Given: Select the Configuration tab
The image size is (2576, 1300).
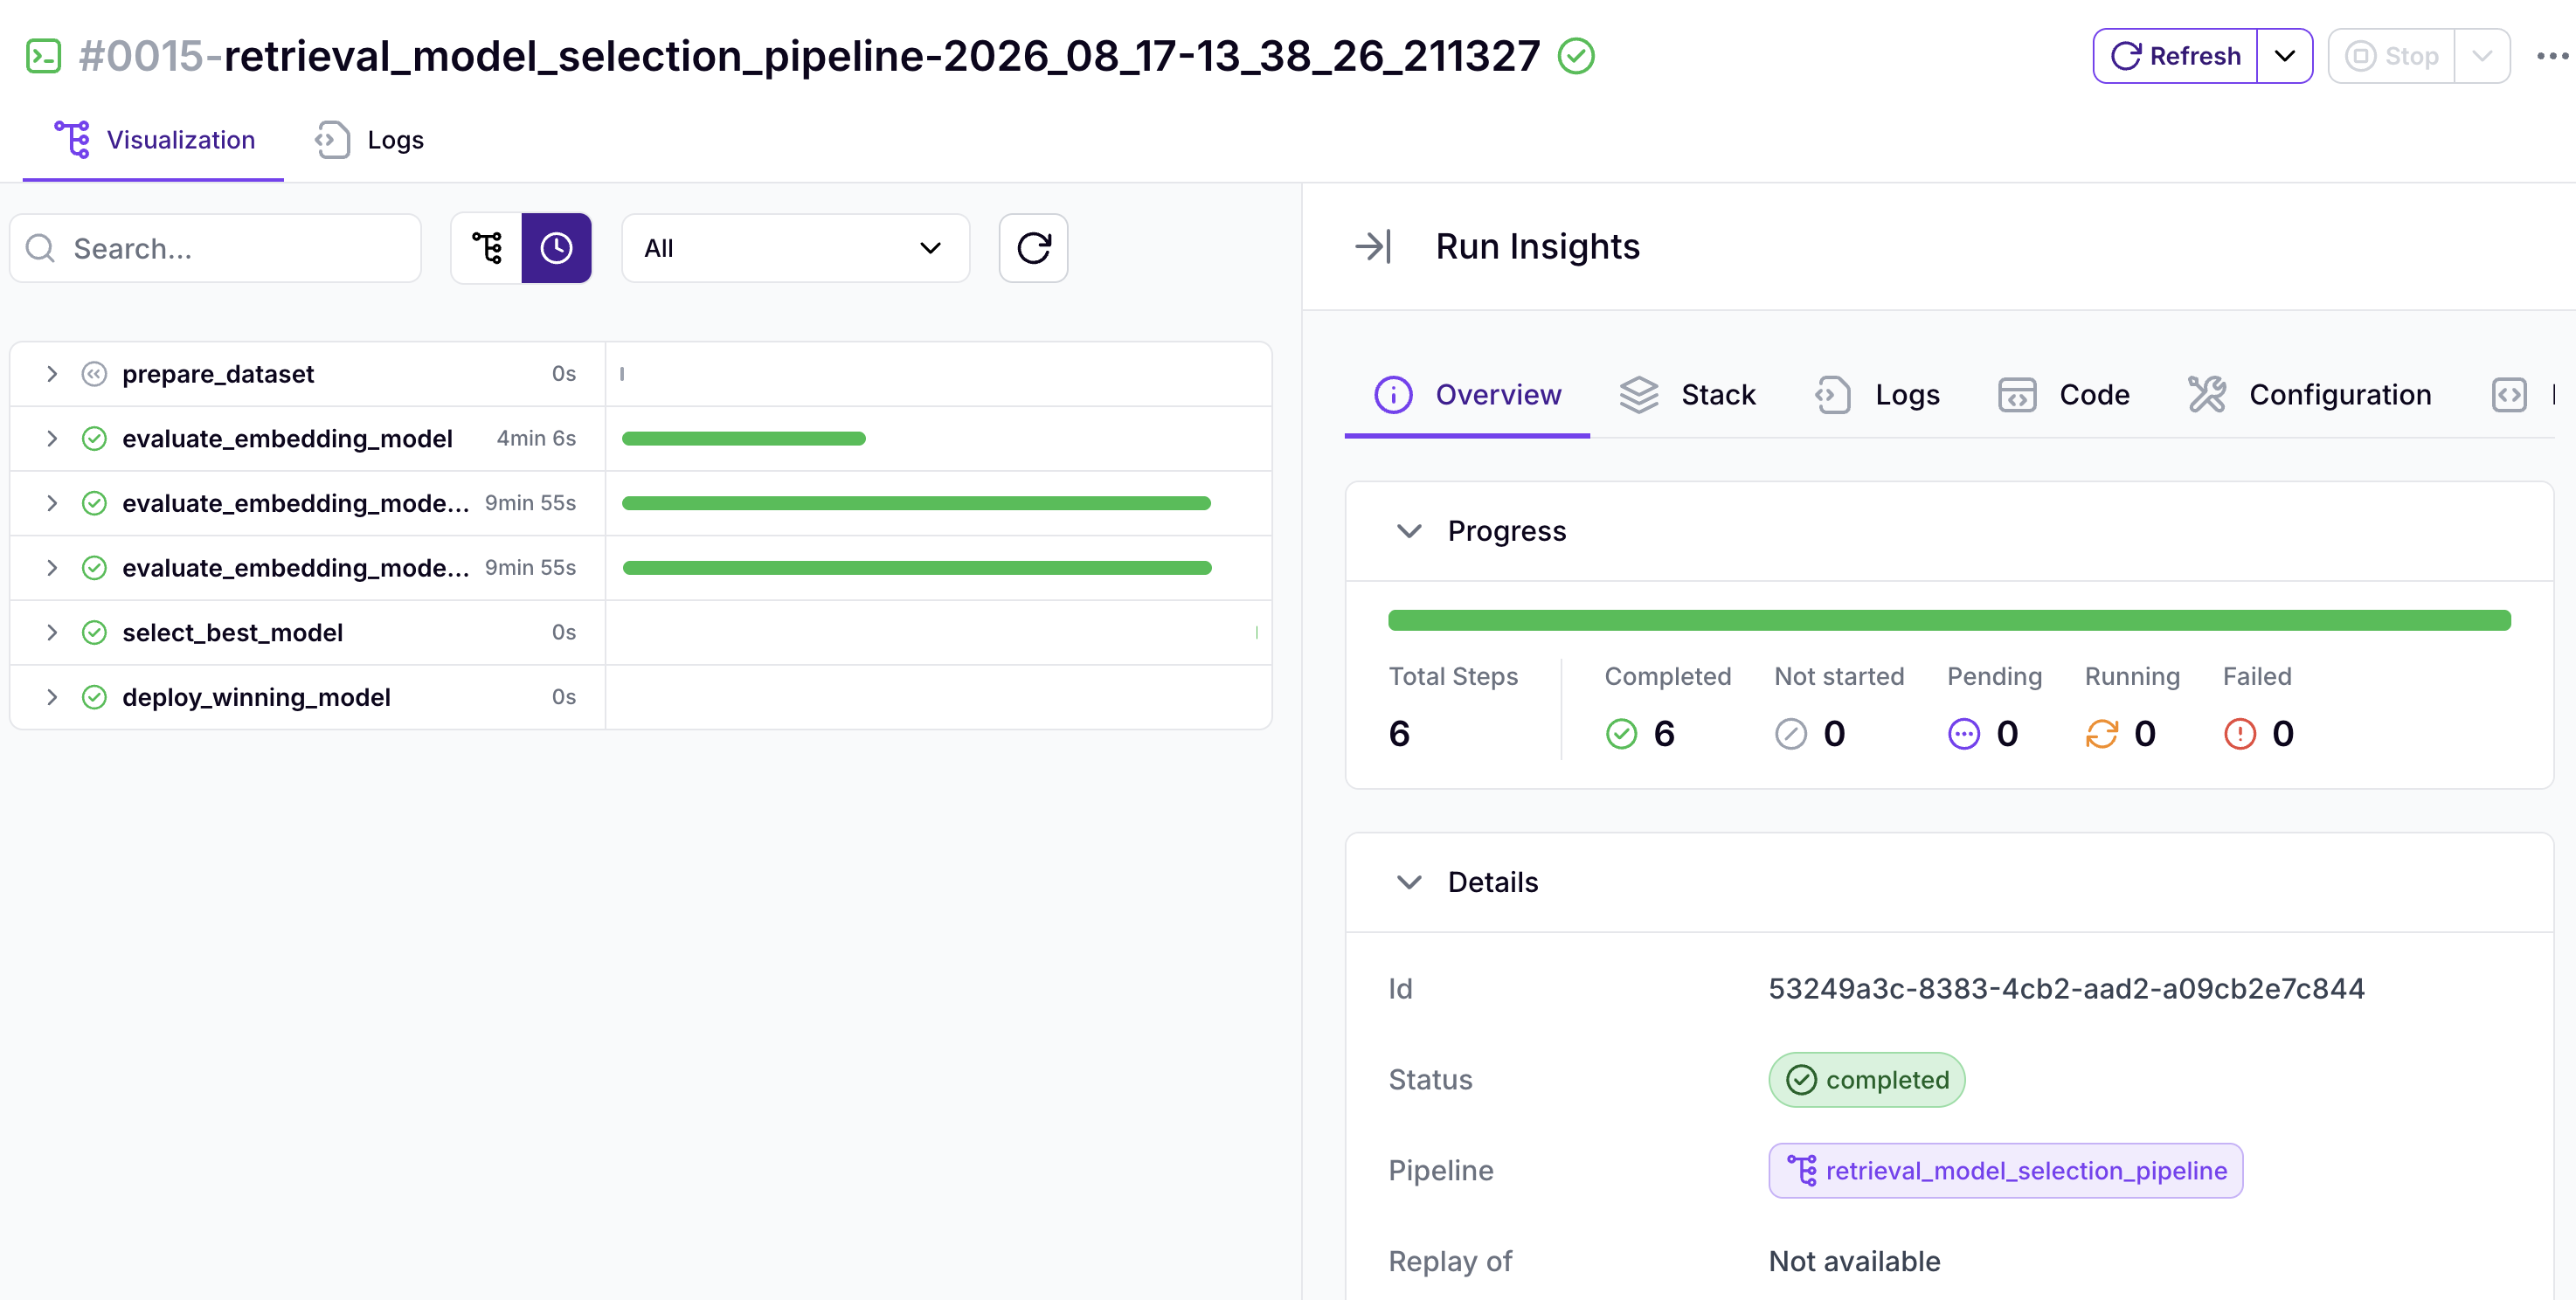Looking at the screenshot, I should click(2309, 395).
